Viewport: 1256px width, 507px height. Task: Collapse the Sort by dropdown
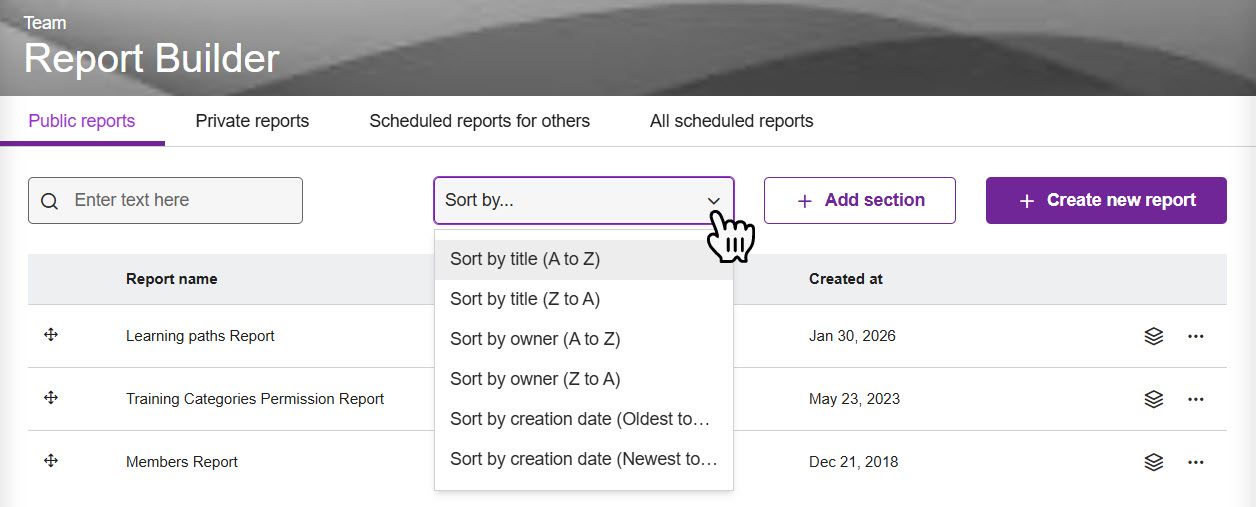tap(713, 201)
